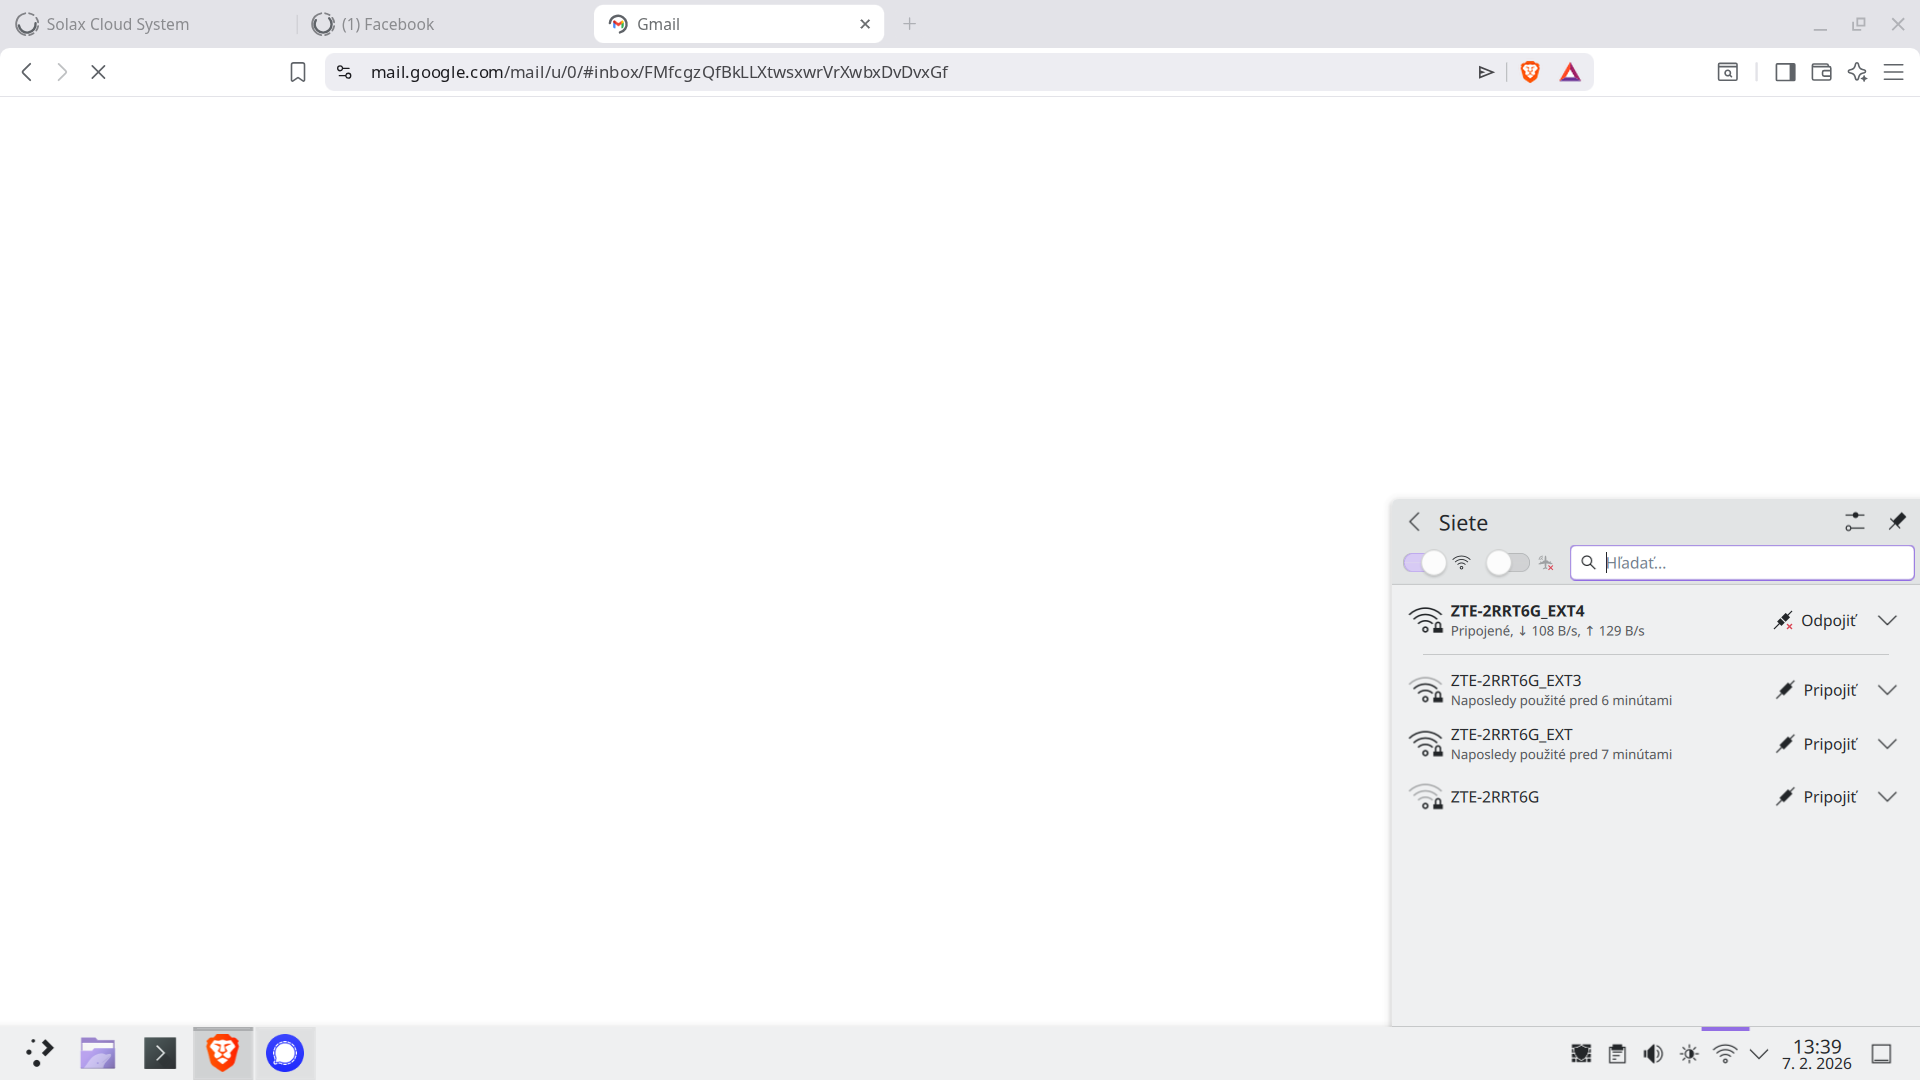The image size is (1920, 1080).
Task: Expand details for ZTE-2RRT6G_EXT4 network
Action: point(1887,620)
